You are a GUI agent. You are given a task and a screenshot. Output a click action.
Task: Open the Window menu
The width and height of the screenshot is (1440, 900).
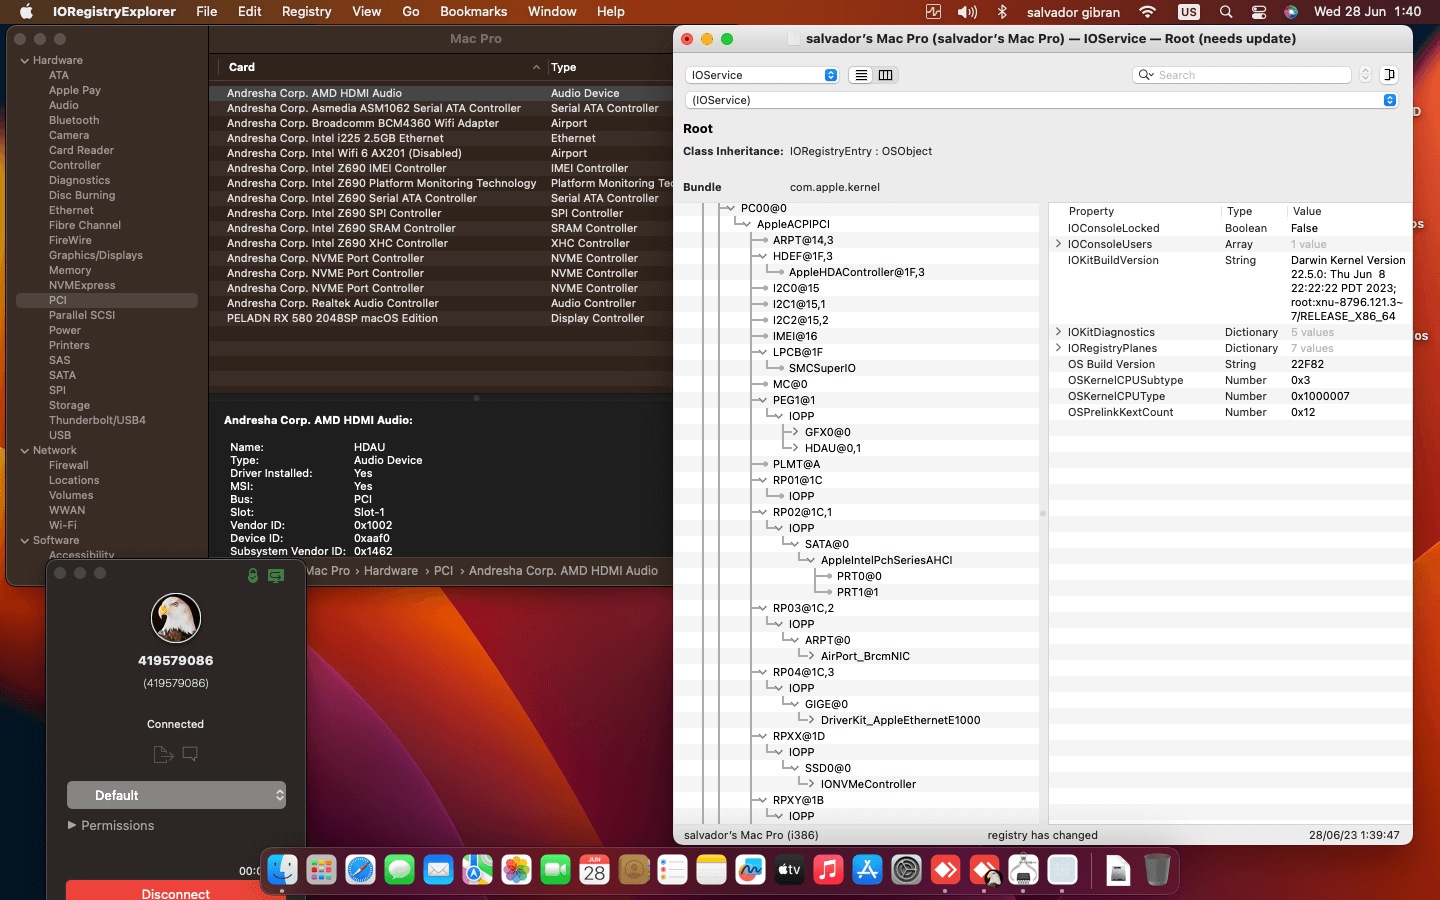[x=552, y=12]
